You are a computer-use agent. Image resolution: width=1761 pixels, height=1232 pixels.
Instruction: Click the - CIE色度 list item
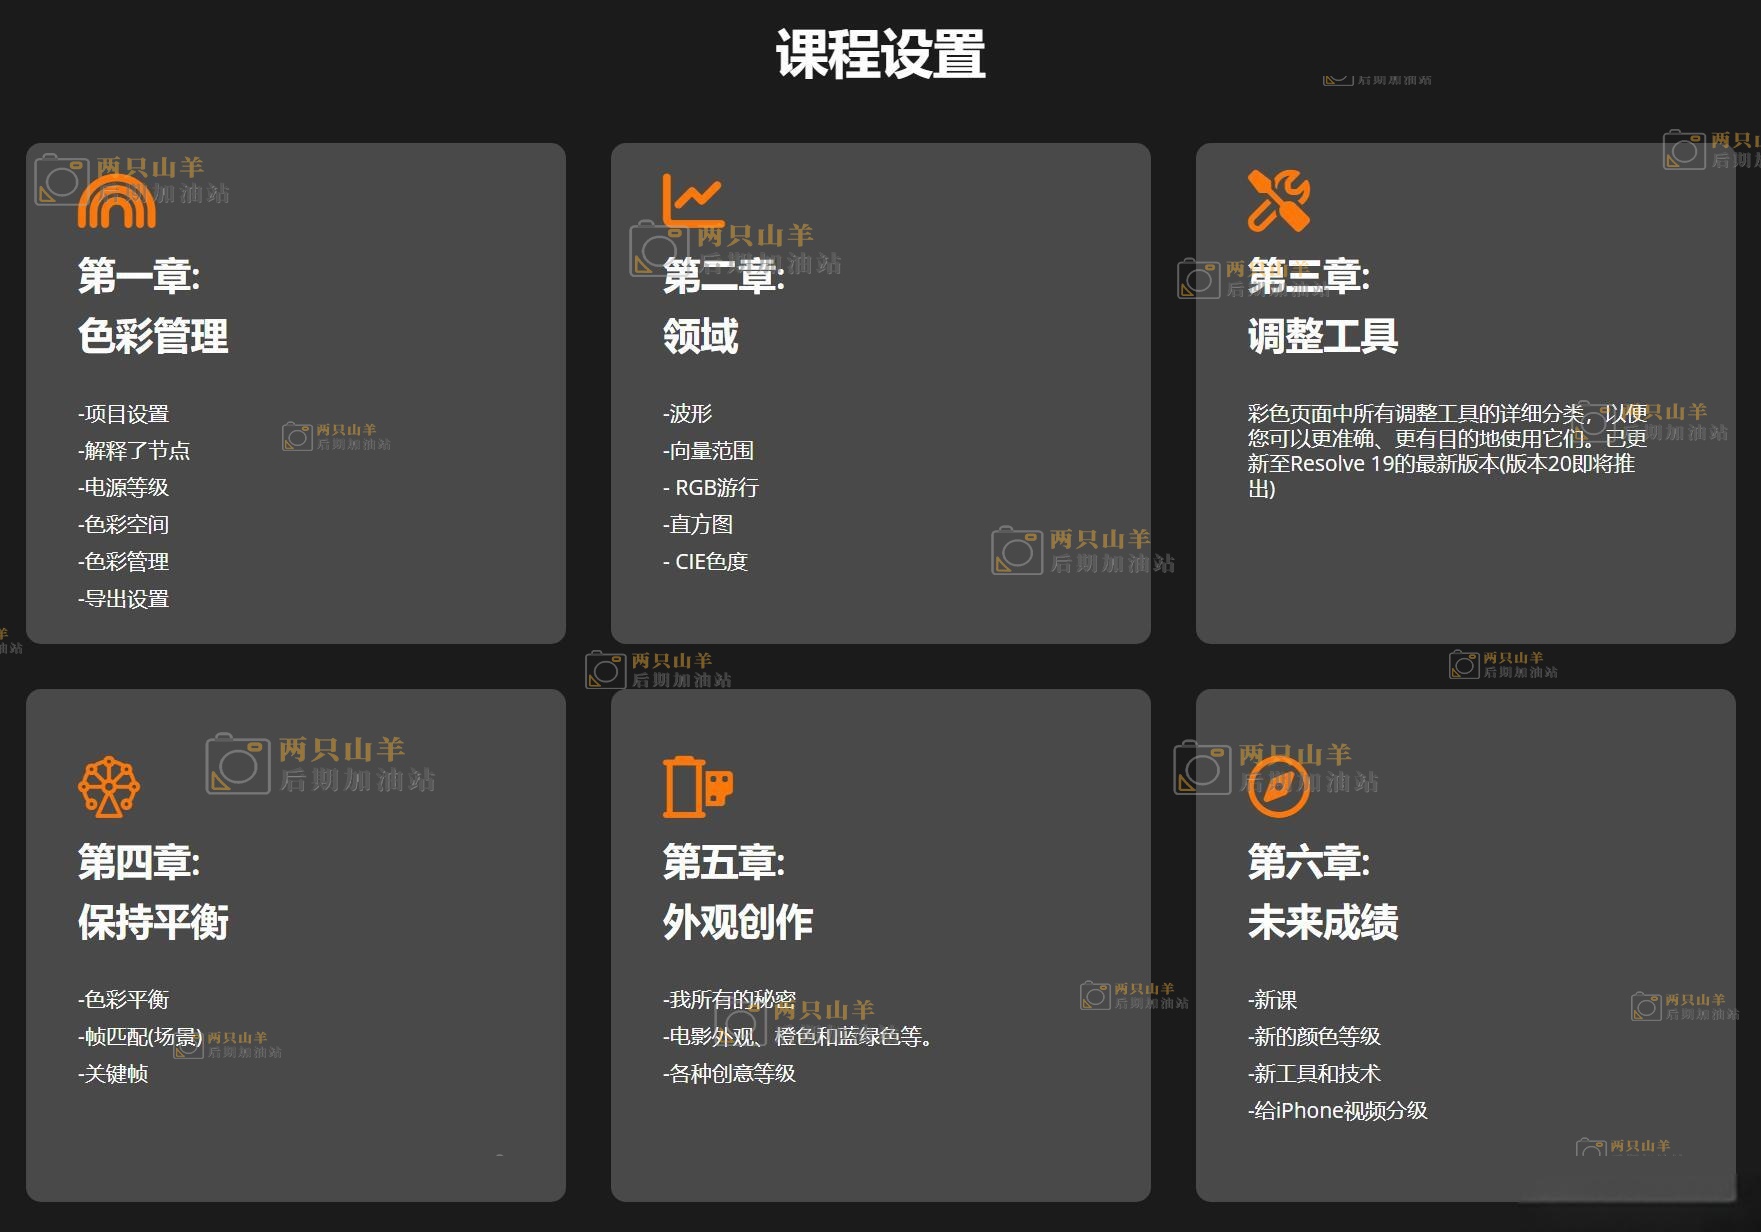705,562
